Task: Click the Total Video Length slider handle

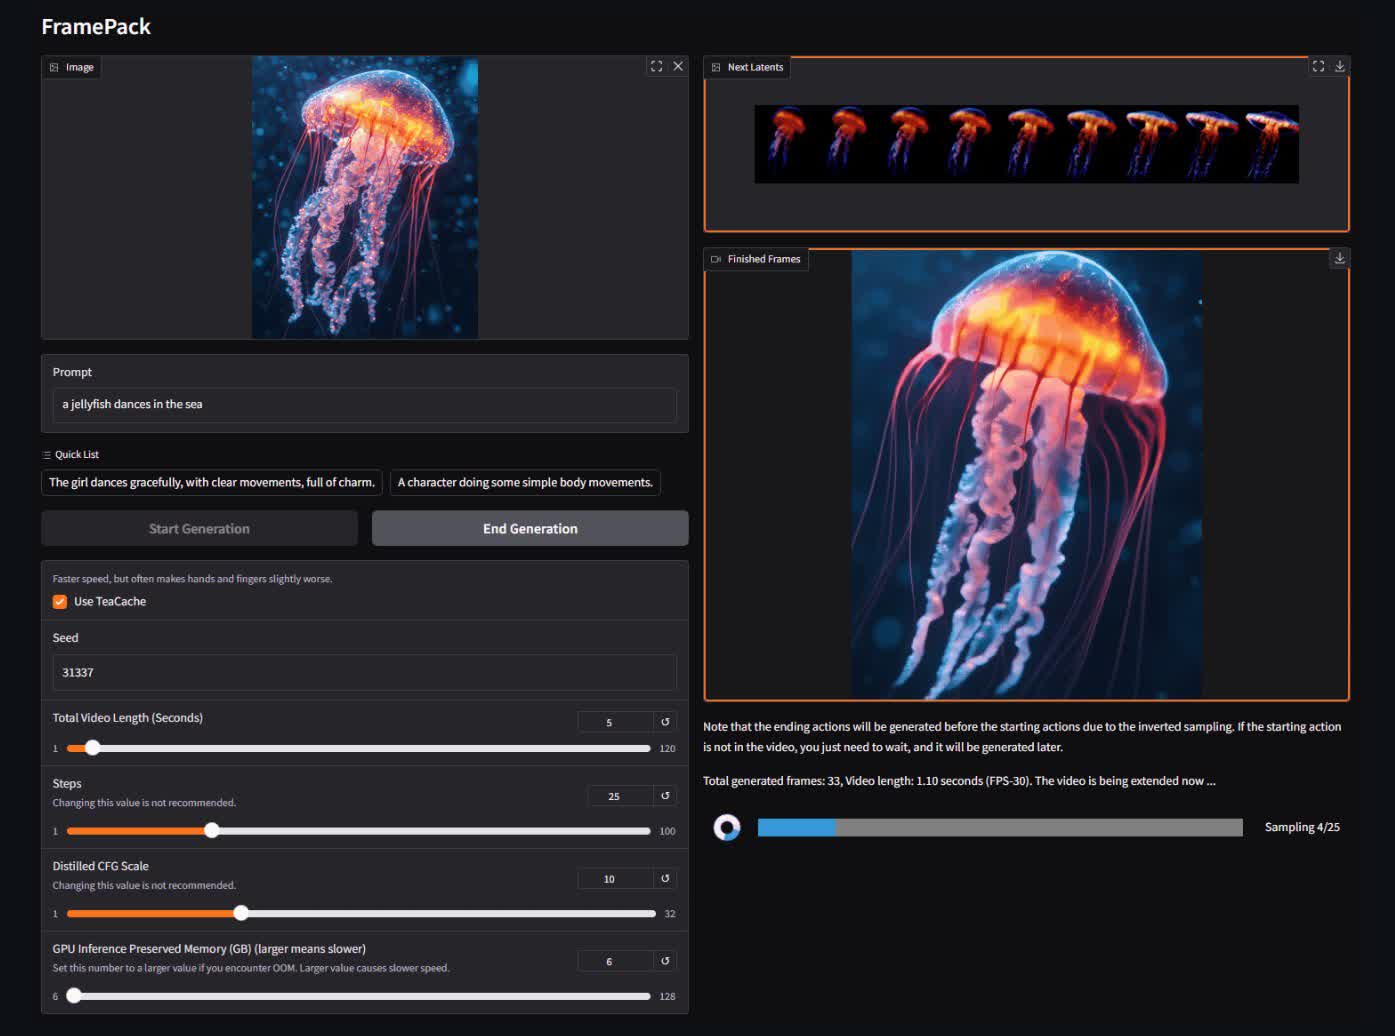Action: pos(92,748)
